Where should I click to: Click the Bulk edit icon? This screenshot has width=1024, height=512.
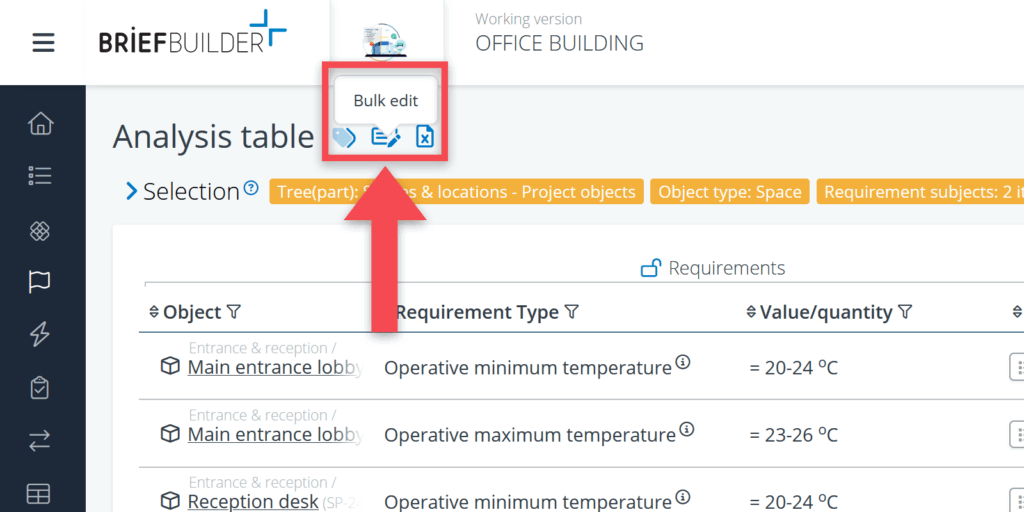tap(385, 138)
